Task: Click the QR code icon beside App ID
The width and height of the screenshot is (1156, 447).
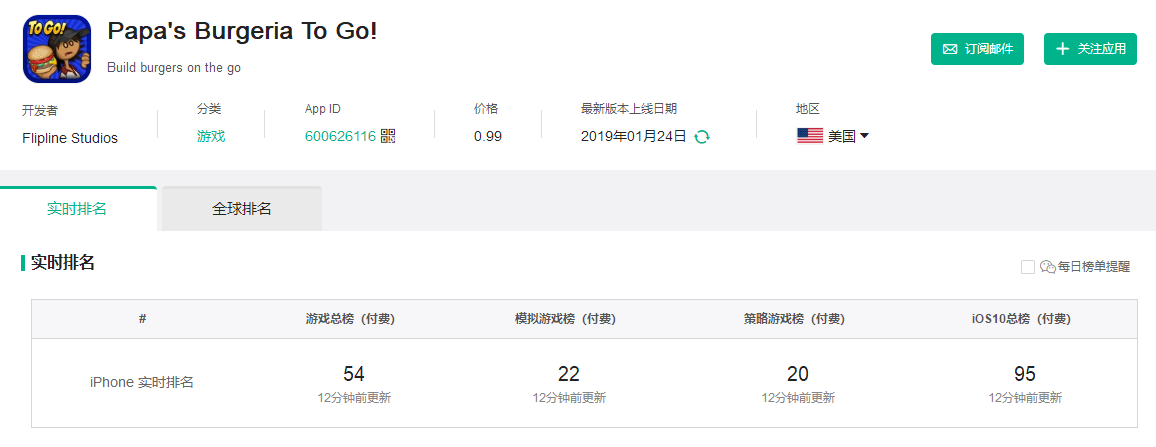Action: point(388,136)
